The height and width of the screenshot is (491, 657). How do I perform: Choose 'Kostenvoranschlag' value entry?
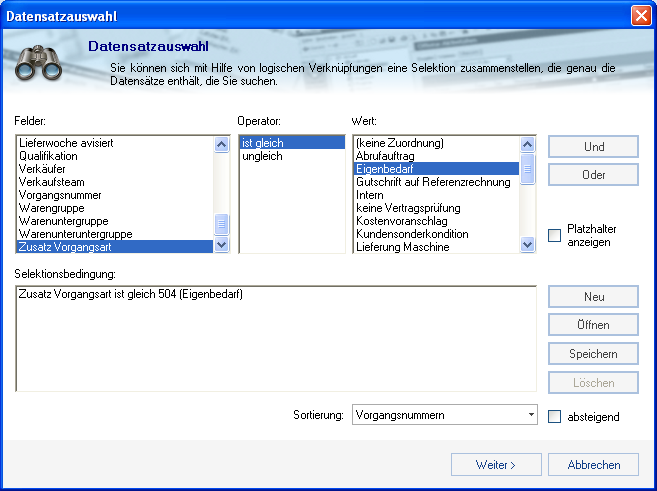click(x=398, y=221)
